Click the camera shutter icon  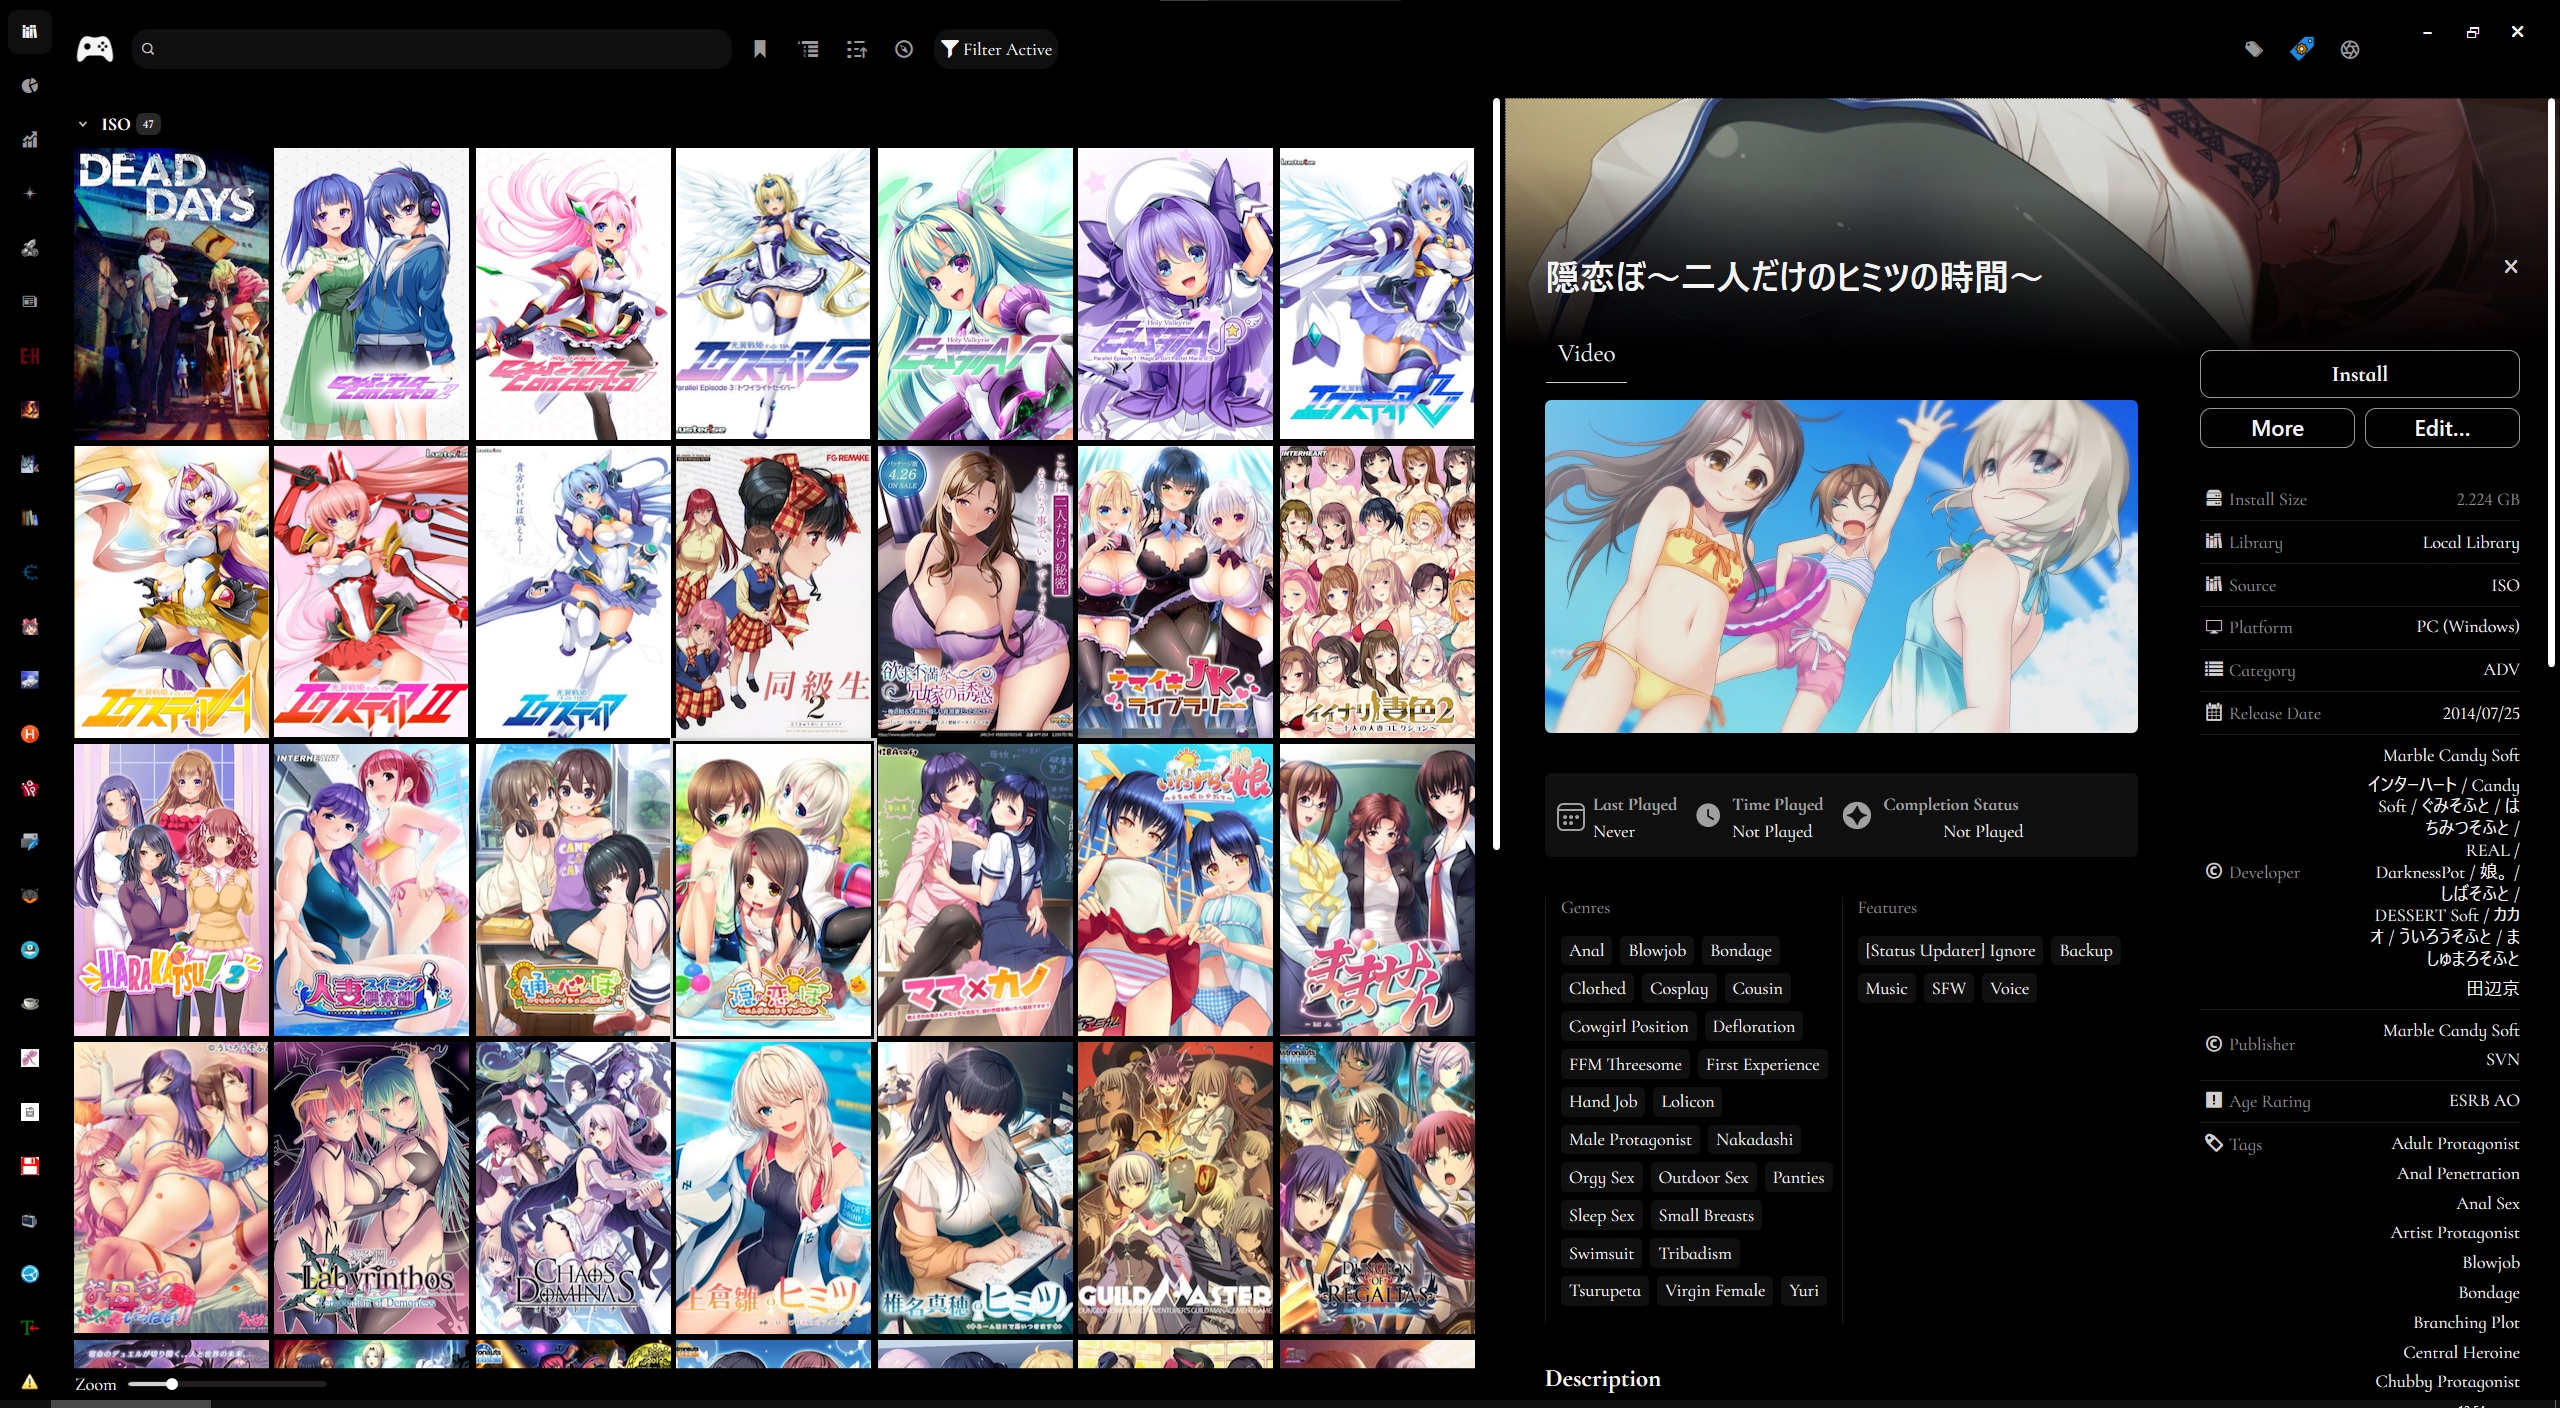coord(2350,49)
